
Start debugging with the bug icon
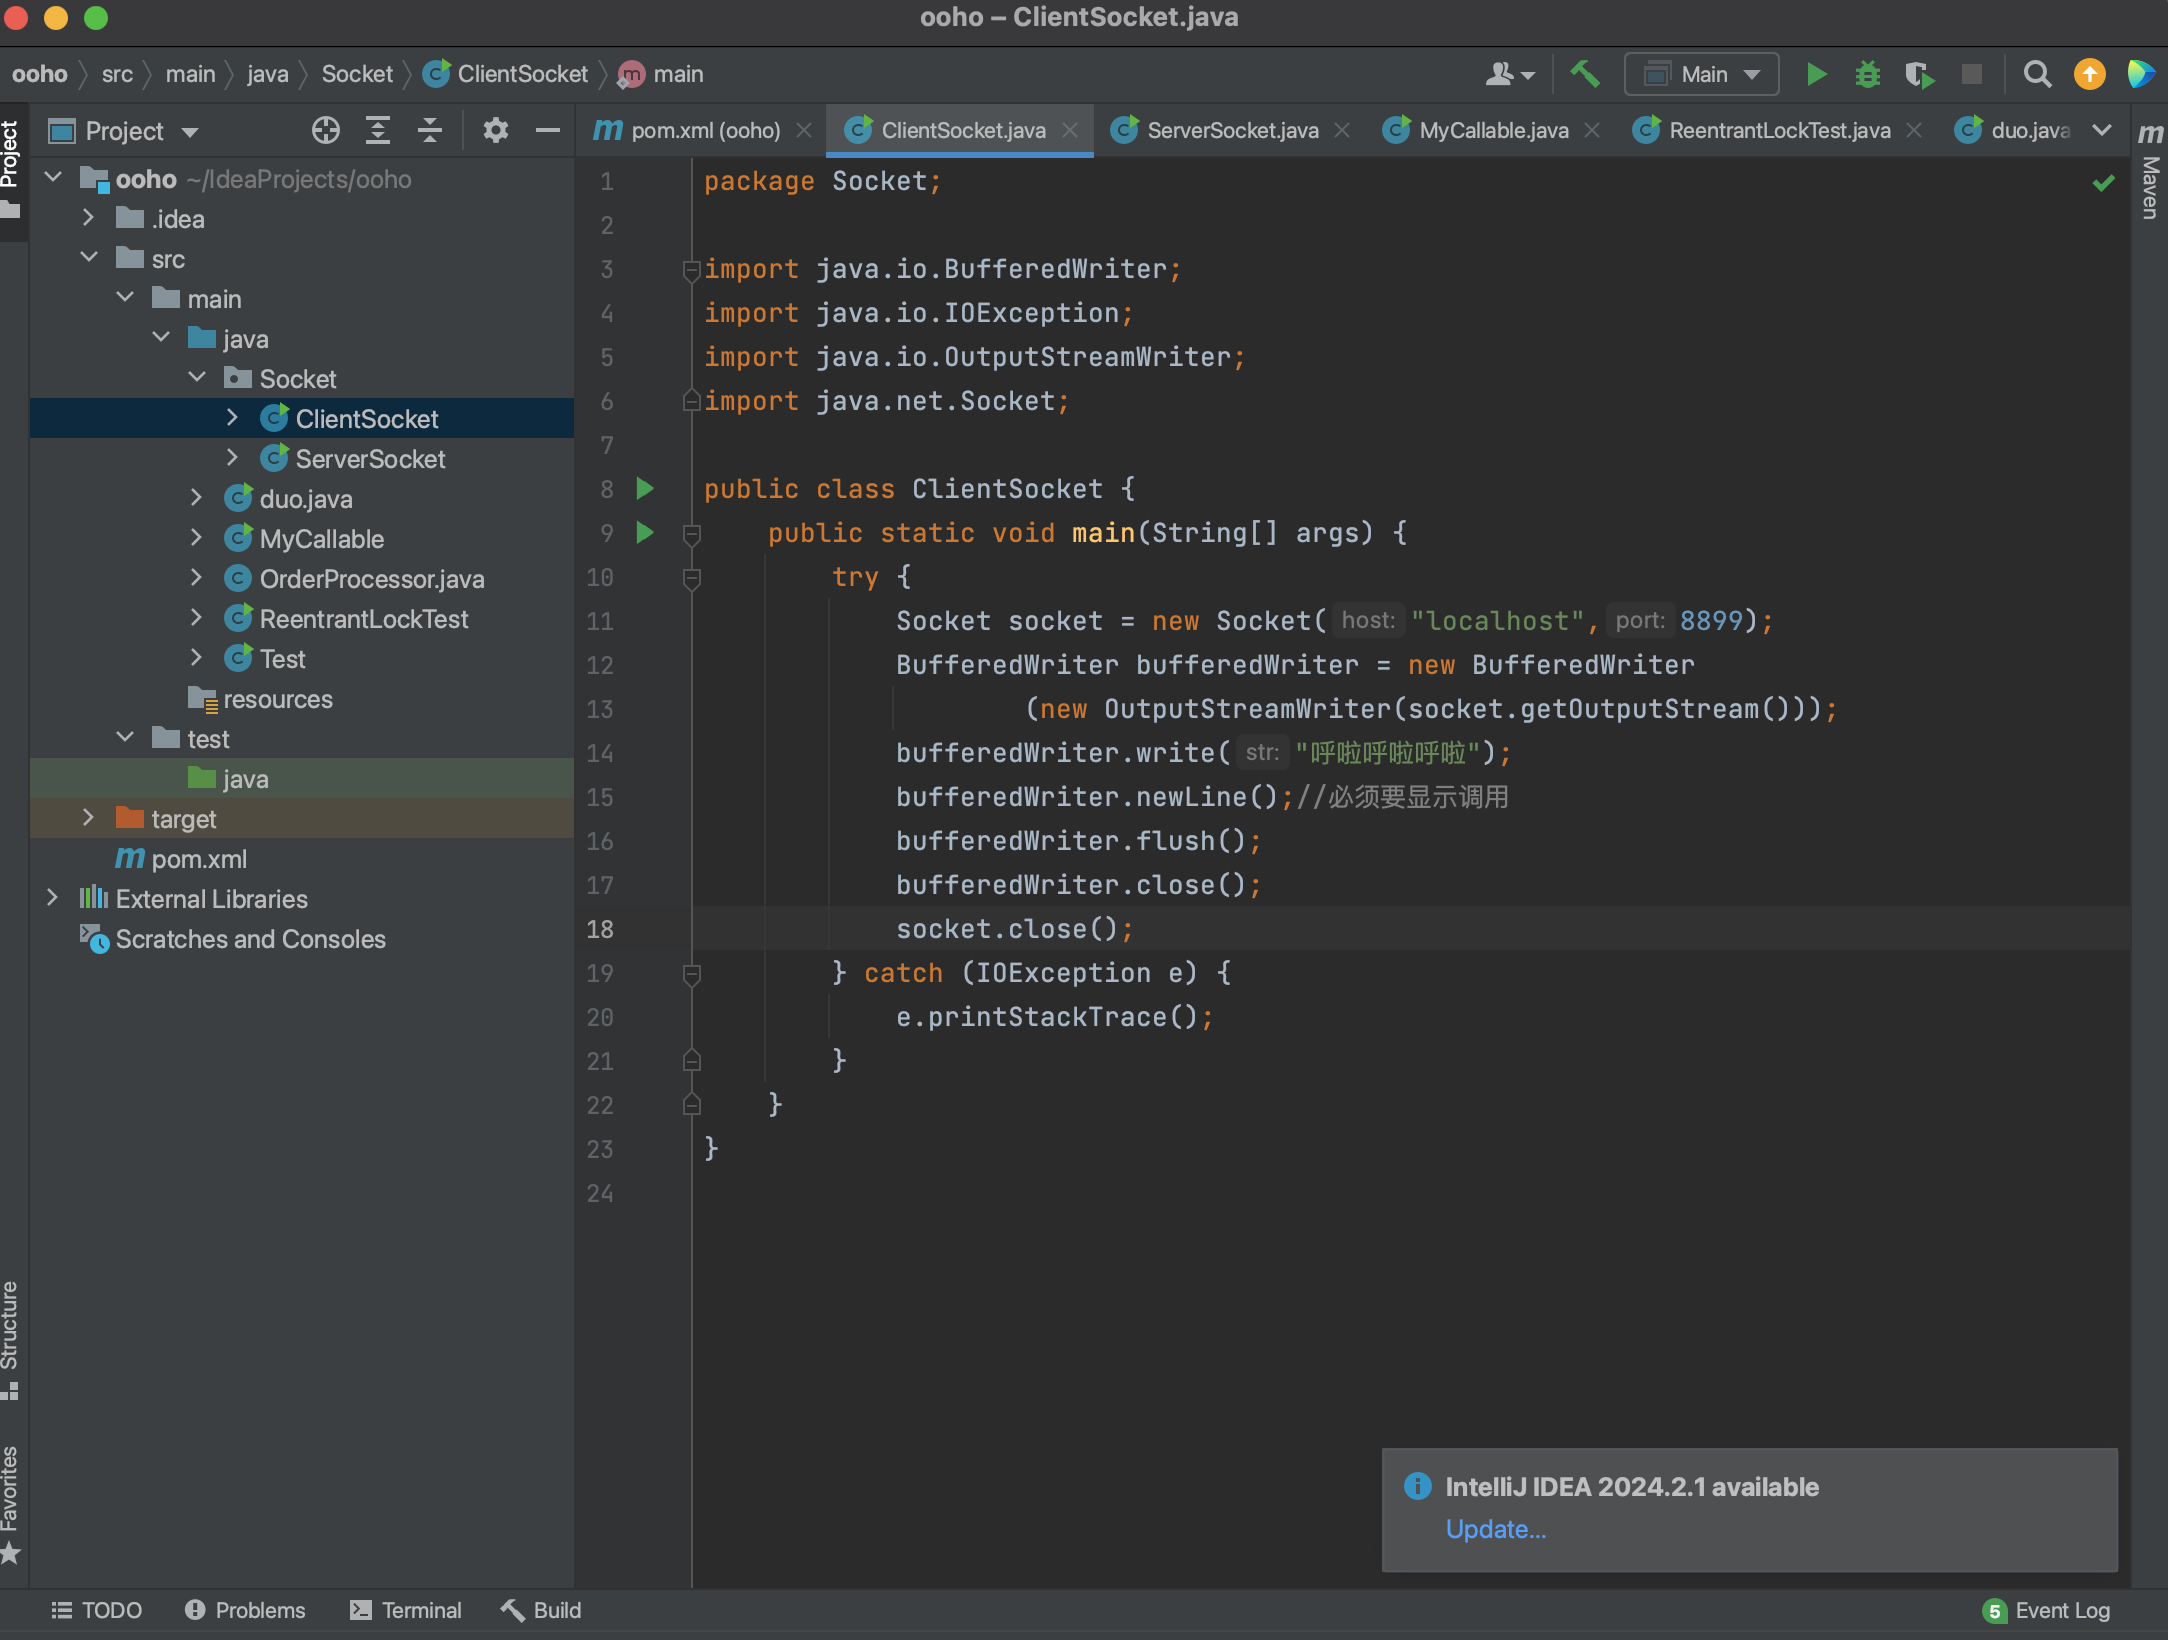[x=1867, y=74]
